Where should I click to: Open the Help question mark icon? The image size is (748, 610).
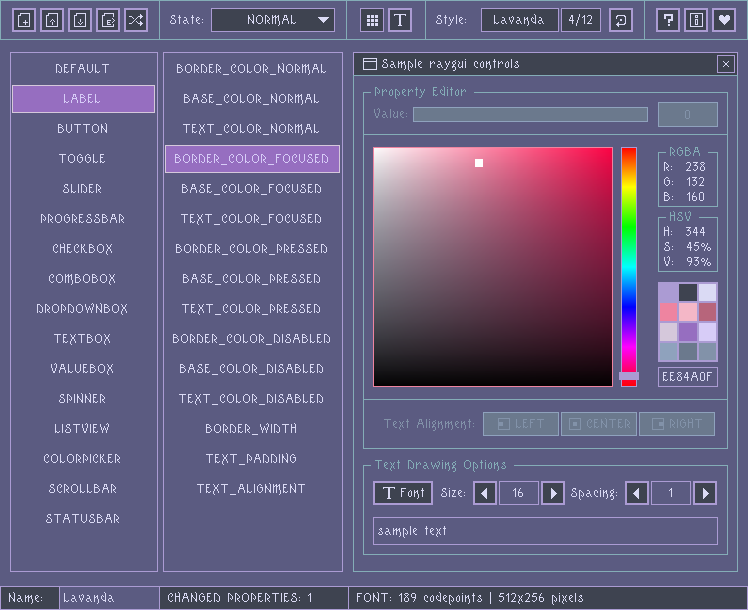pyautogui.click(x=669, y=20)
